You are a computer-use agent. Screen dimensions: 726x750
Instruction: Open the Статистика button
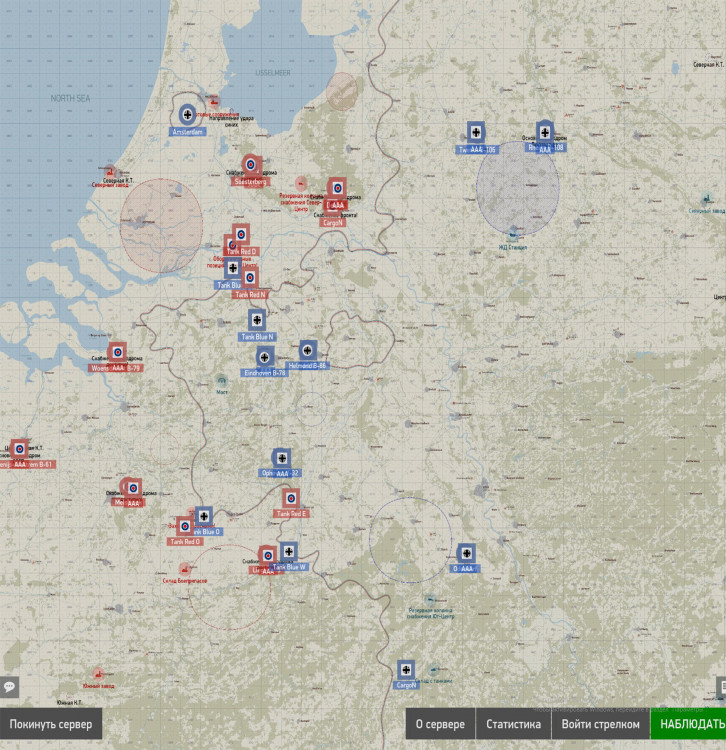pyautogui.click(x=513, y=724)
